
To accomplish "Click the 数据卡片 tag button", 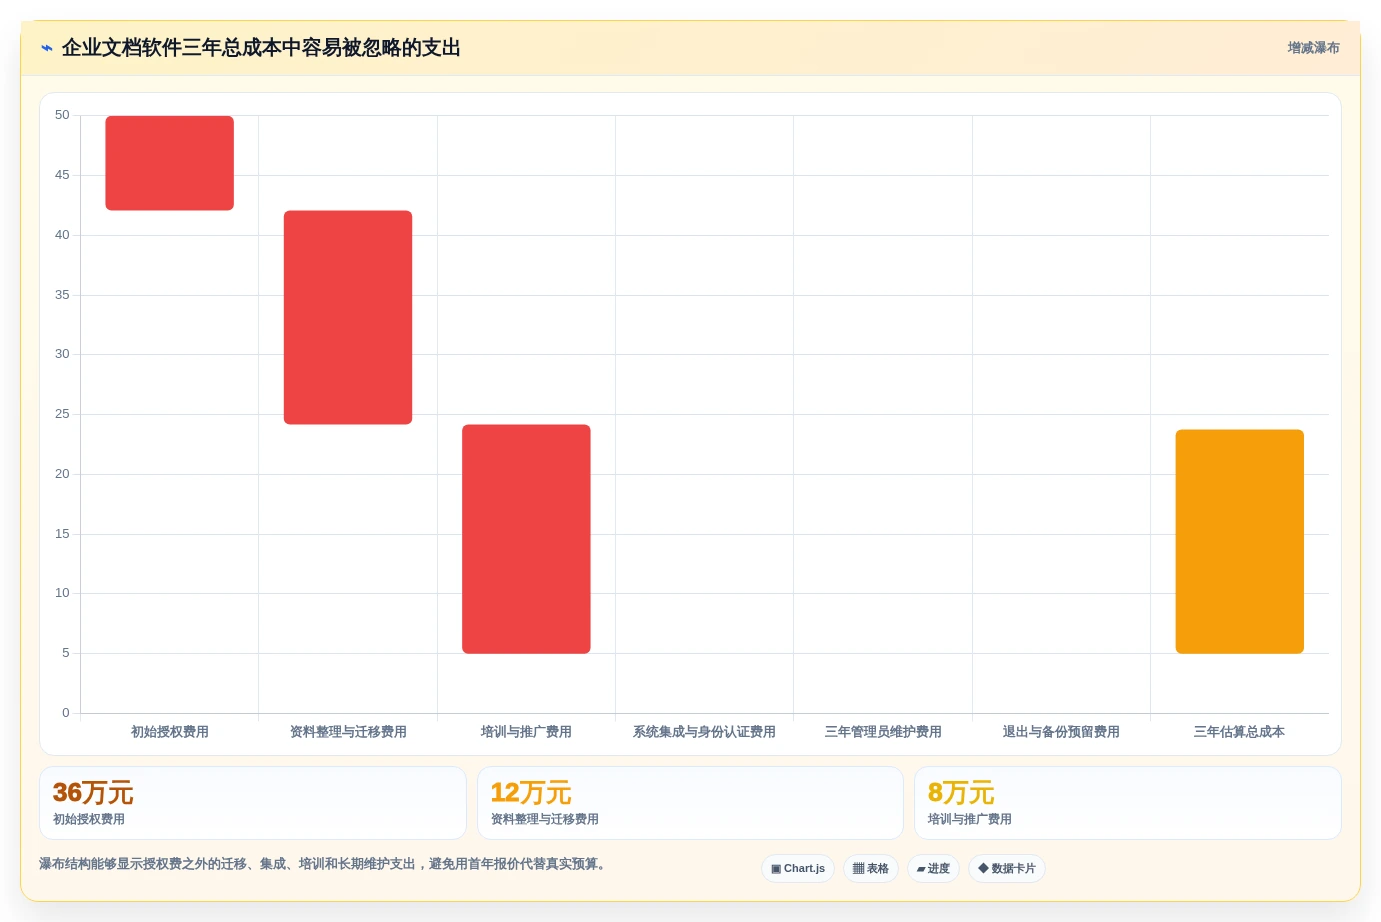I will pyautogui.click(x=1007, y=868).
